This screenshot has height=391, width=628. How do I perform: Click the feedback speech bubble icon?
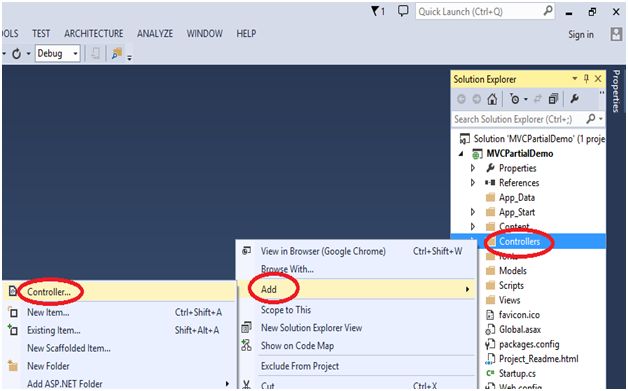click(403, 11)
